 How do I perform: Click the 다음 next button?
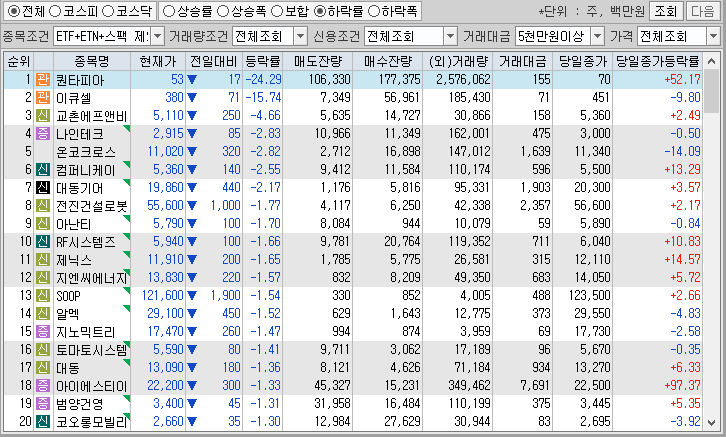702,11
